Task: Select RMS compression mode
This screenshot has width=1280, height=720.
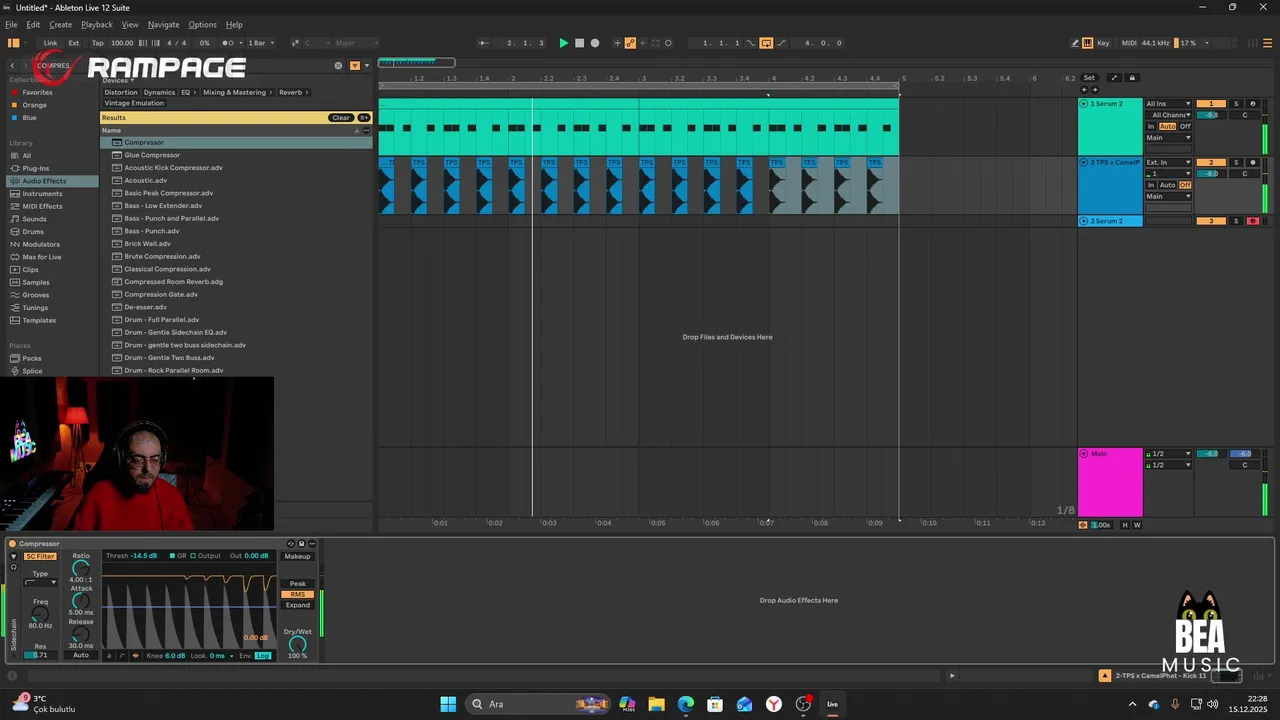Action: (x=297, y=594)
